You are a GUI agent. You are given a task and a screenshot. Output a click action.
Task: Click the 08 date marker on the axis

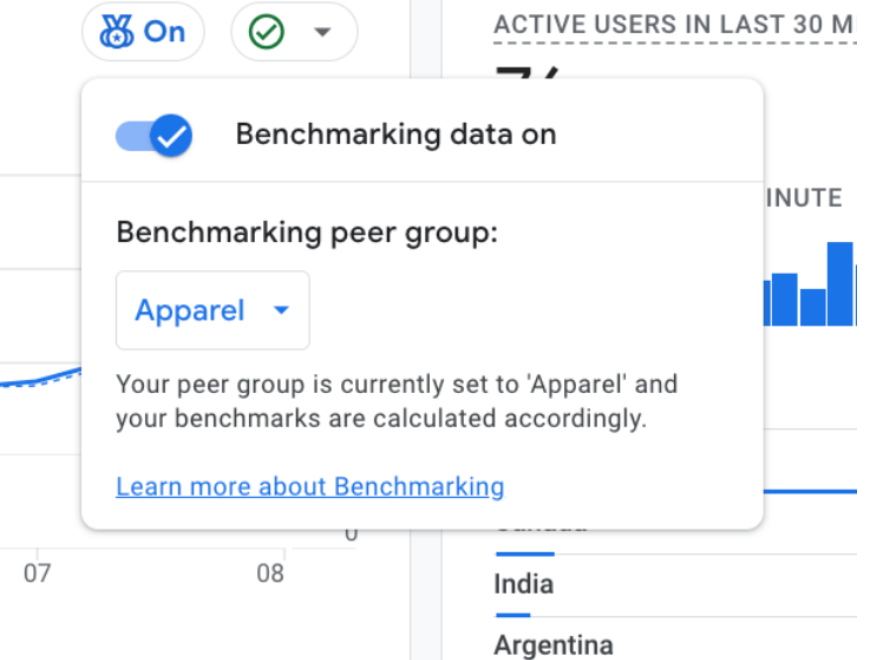click(x=270, y=574)
